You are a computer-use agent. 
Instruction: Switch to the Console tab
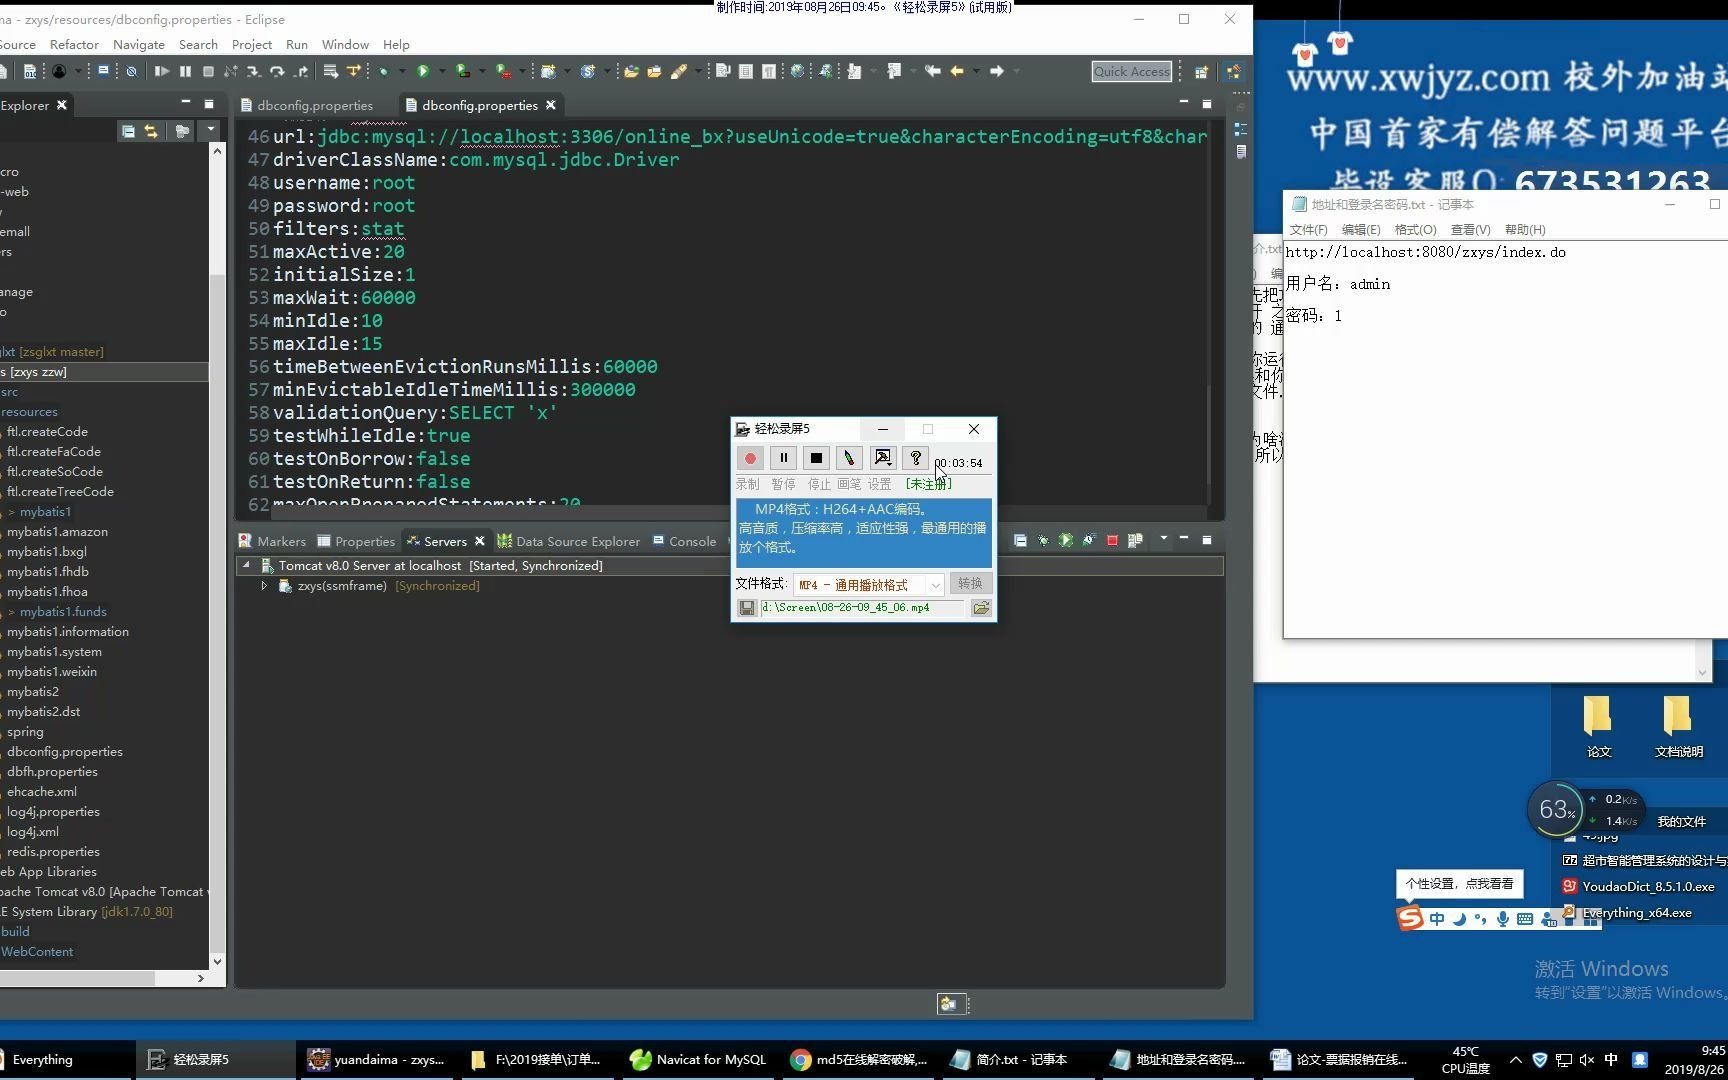coord(685,541)
